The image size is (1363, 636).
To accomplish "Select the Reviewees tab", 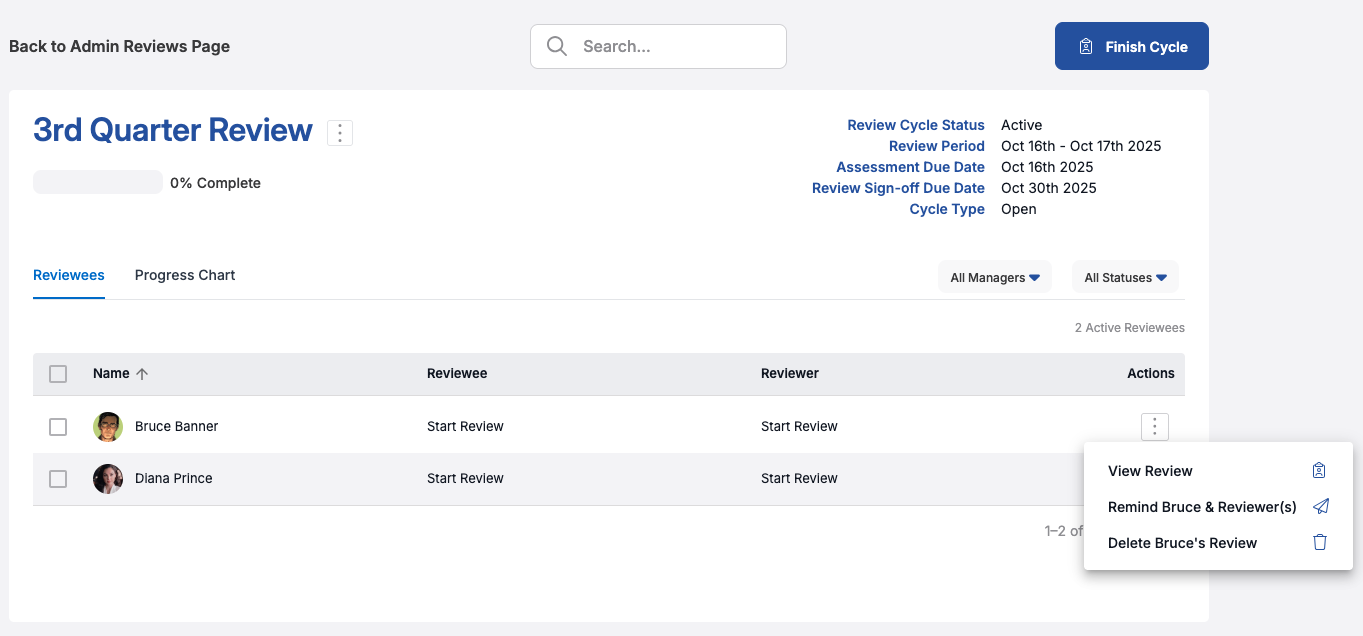I will pos(69,275).
